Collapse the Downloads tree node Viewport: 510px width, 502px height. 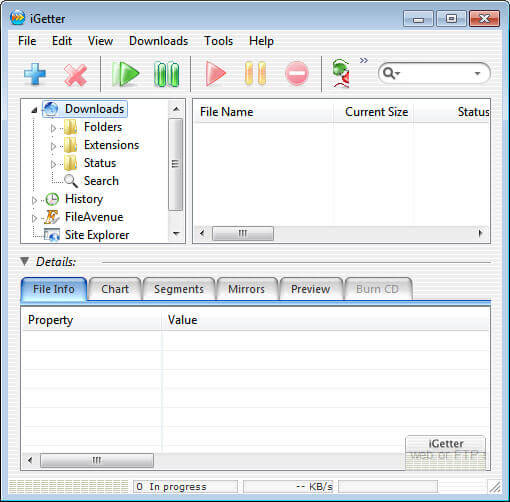(x=34, y=110)
